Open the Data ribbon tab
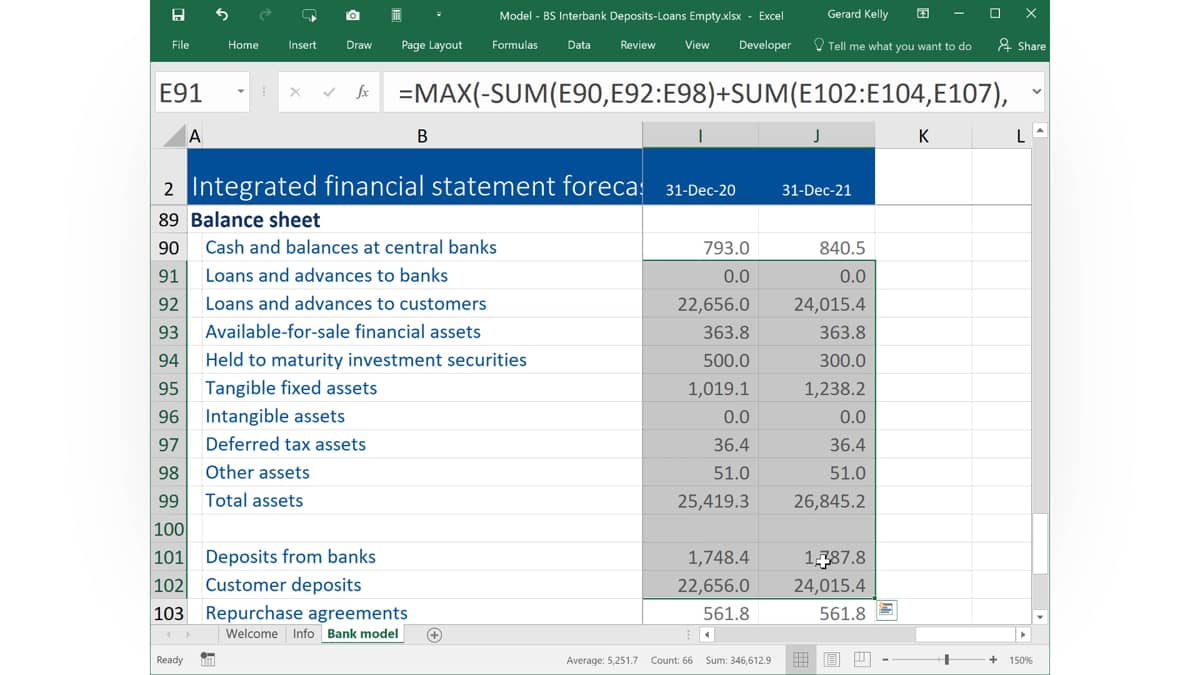This screenshot has height=675, width=1200. [579, 45]
